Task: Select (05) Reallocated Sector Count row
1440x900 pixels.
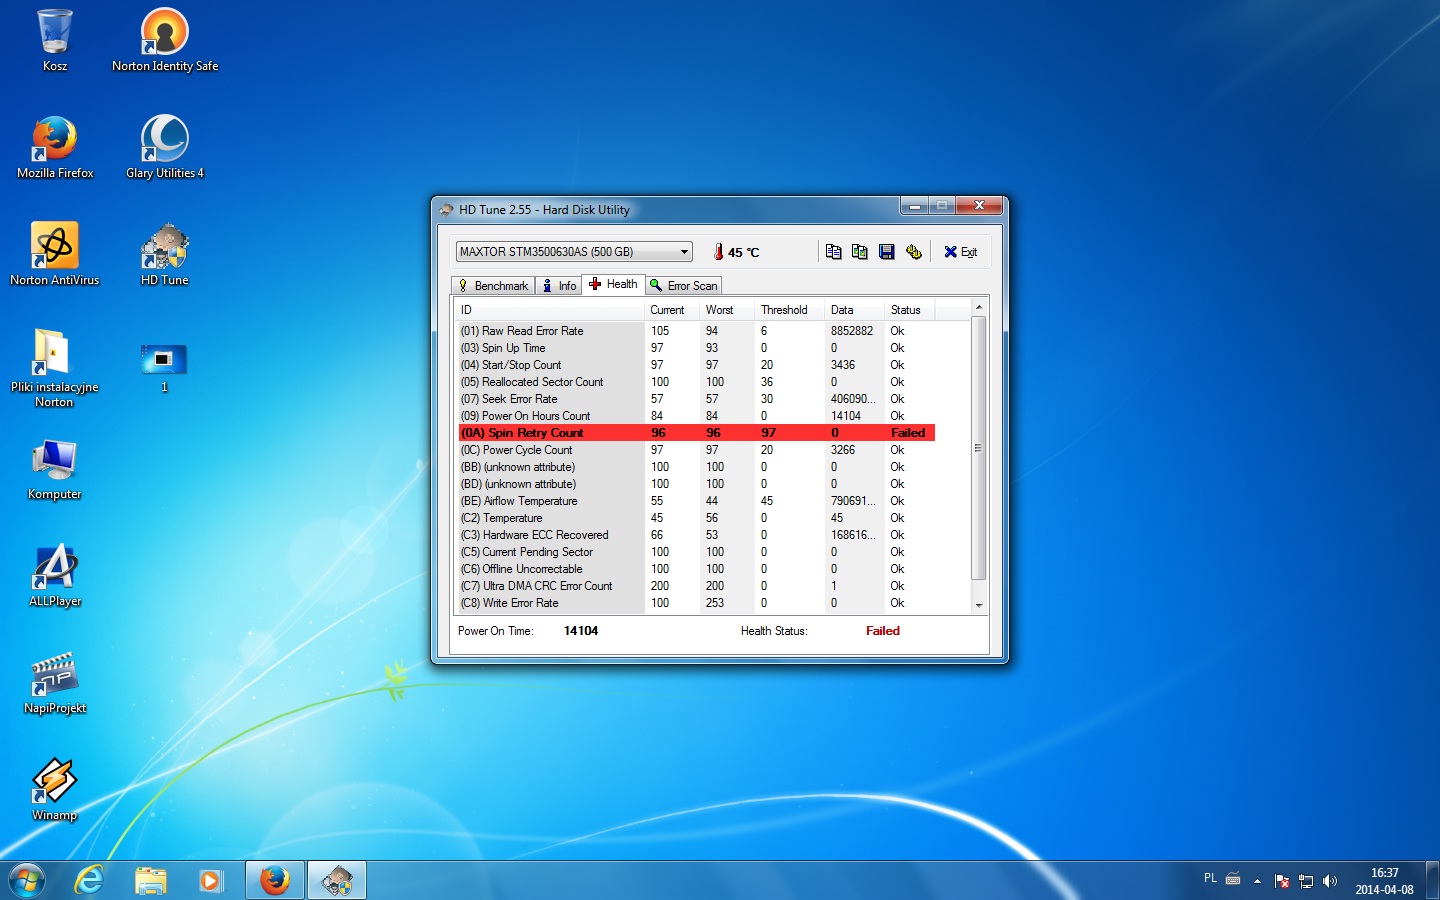Action: pyautogui.click(x=696, y=382)
